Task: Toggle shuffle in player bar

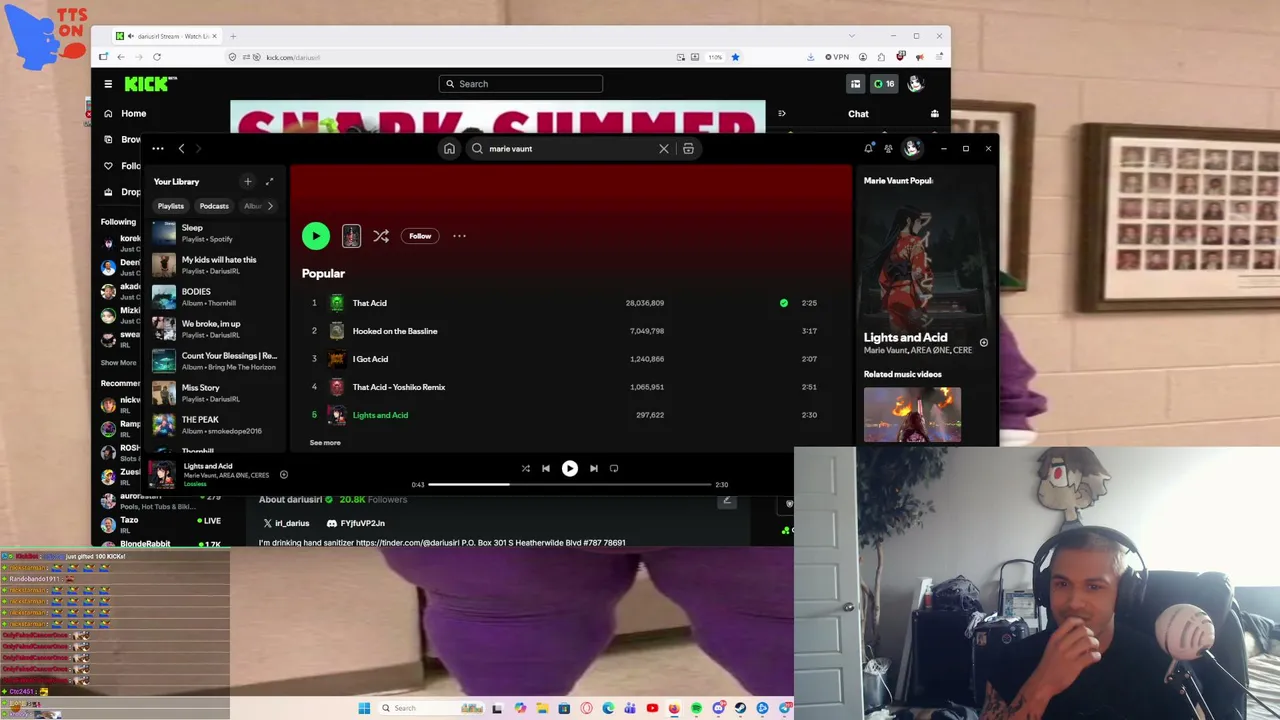Action: [x=525, y=468]
